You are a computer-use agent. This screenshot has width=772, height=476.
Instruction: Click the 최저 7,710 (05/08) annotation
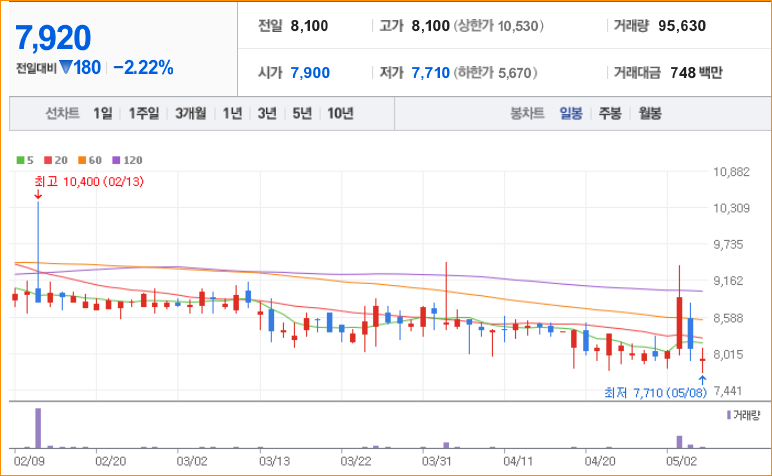point(655,392)
